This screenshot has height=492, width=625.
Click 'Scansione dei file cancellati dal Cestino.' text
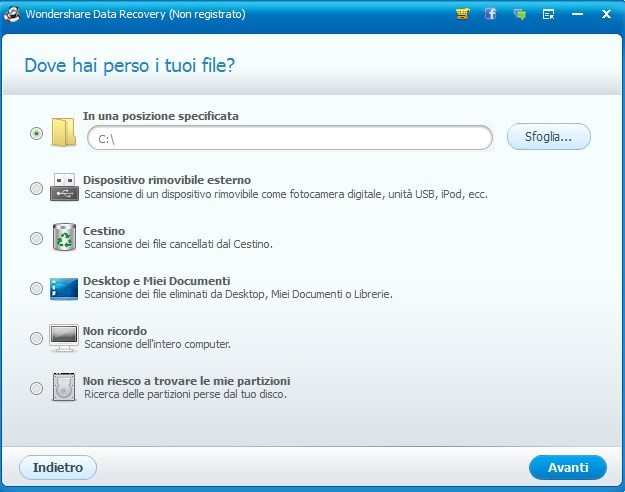[x=178, y=244]
